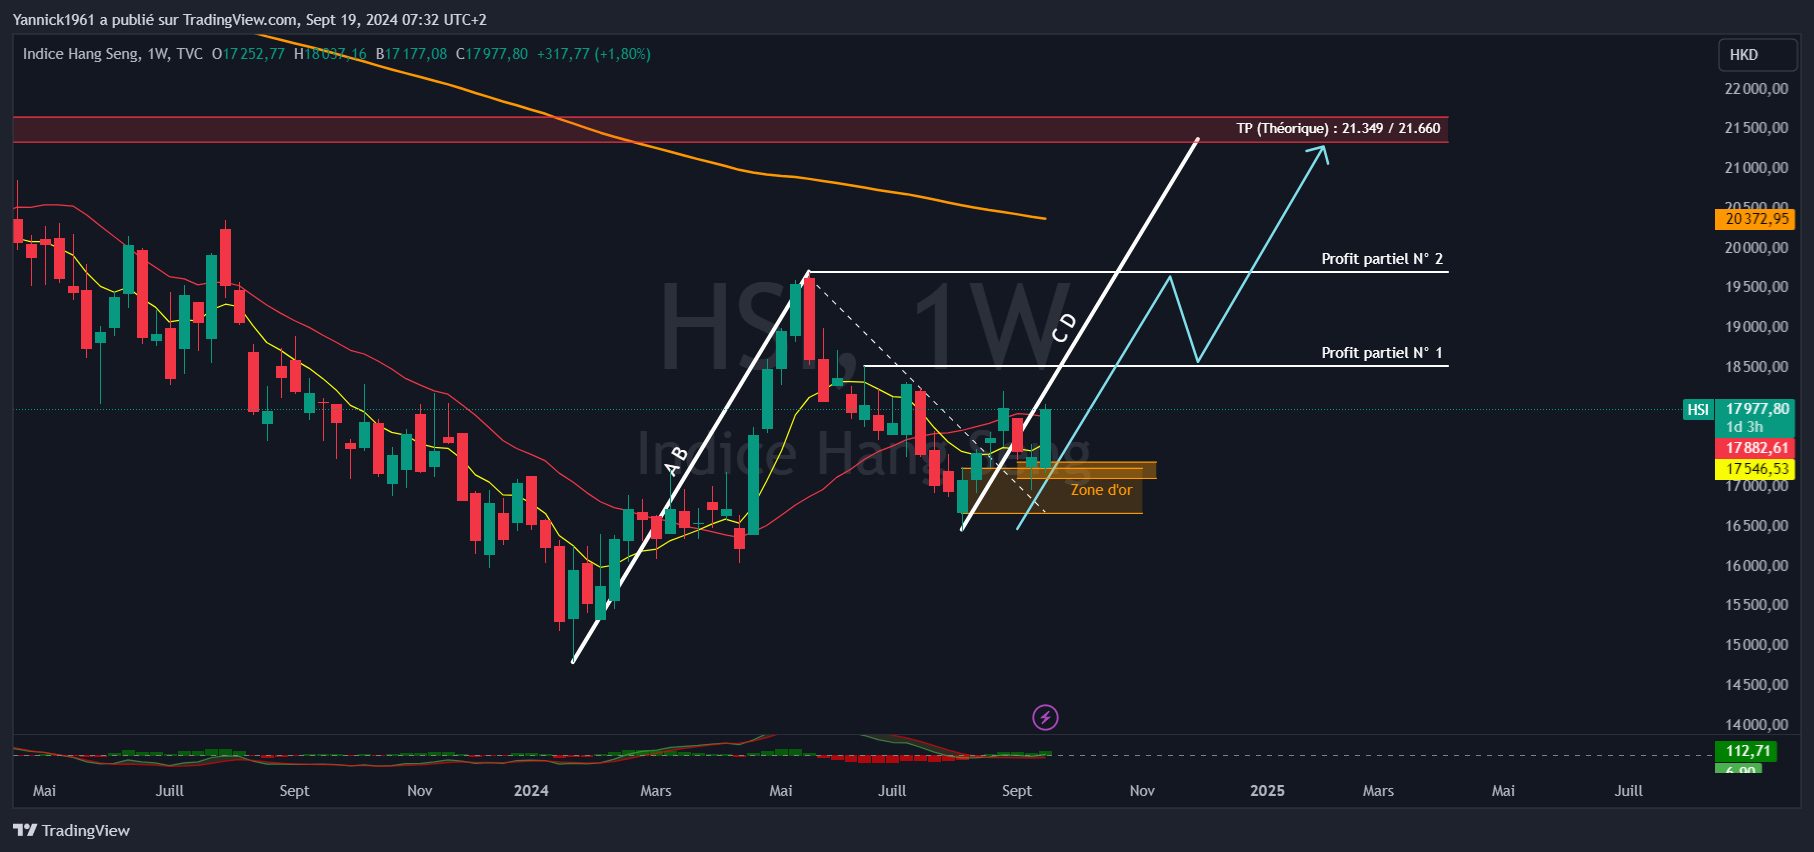This screenshot has width=1814, height=852.
Task: Click the red price label 17 882,61
Action: pos(1756,448)
